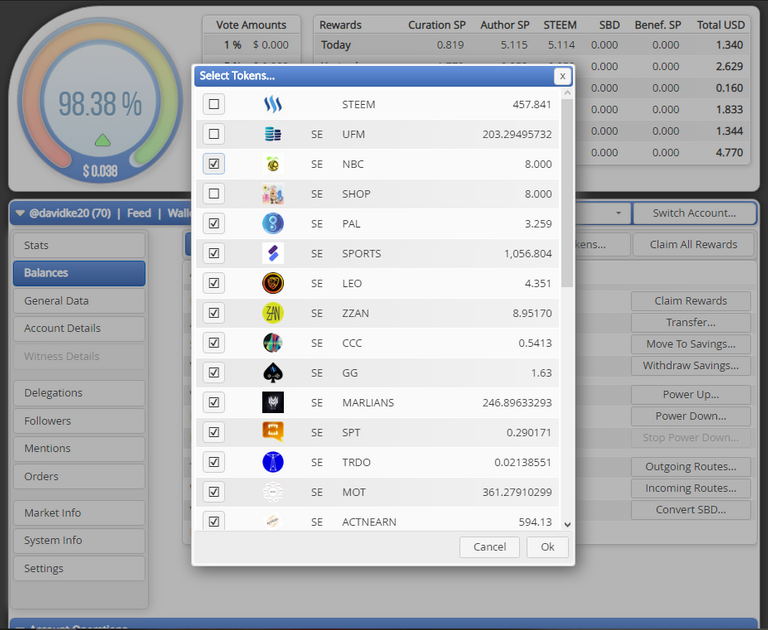The image size is (768, 630).
Task: Open the General Data sidebar tab
Action: [x=79, y=301]
